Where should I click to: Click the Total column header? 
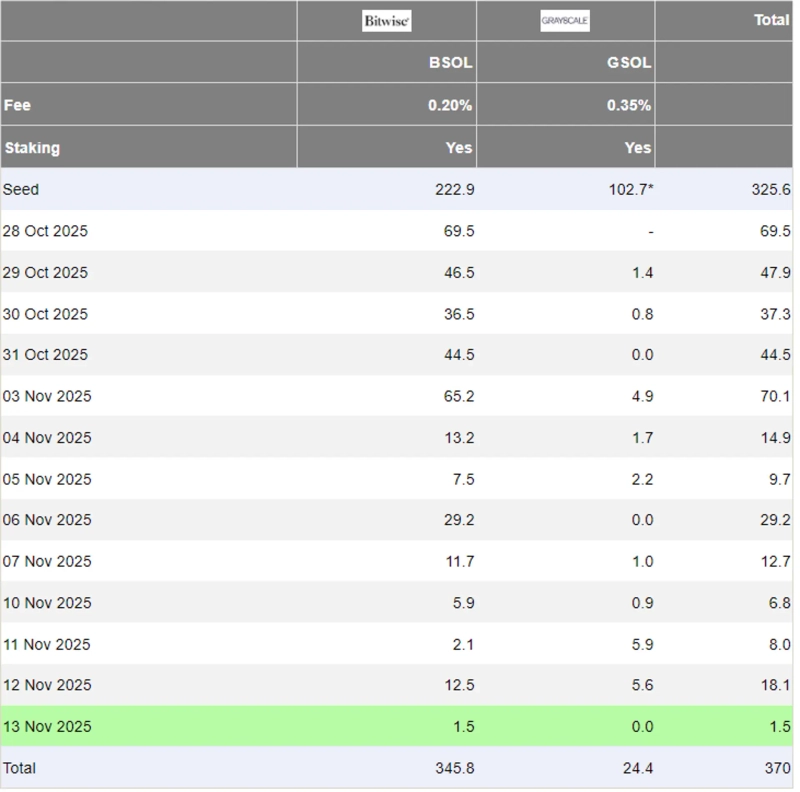(771, 20)
